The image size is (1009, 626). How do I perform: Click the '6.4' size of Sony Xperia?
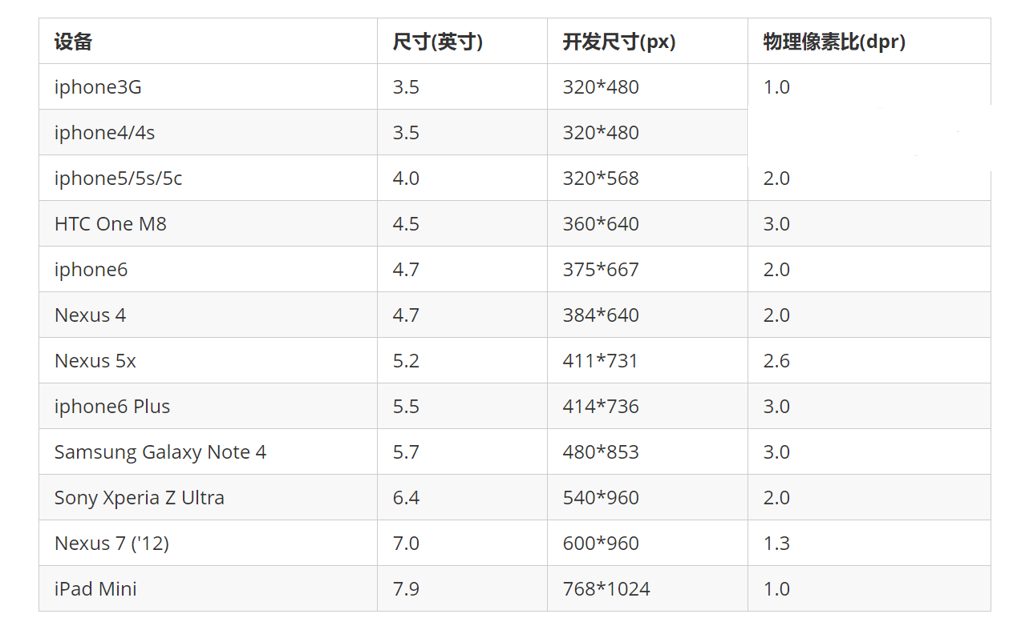[x=406, y=498]
